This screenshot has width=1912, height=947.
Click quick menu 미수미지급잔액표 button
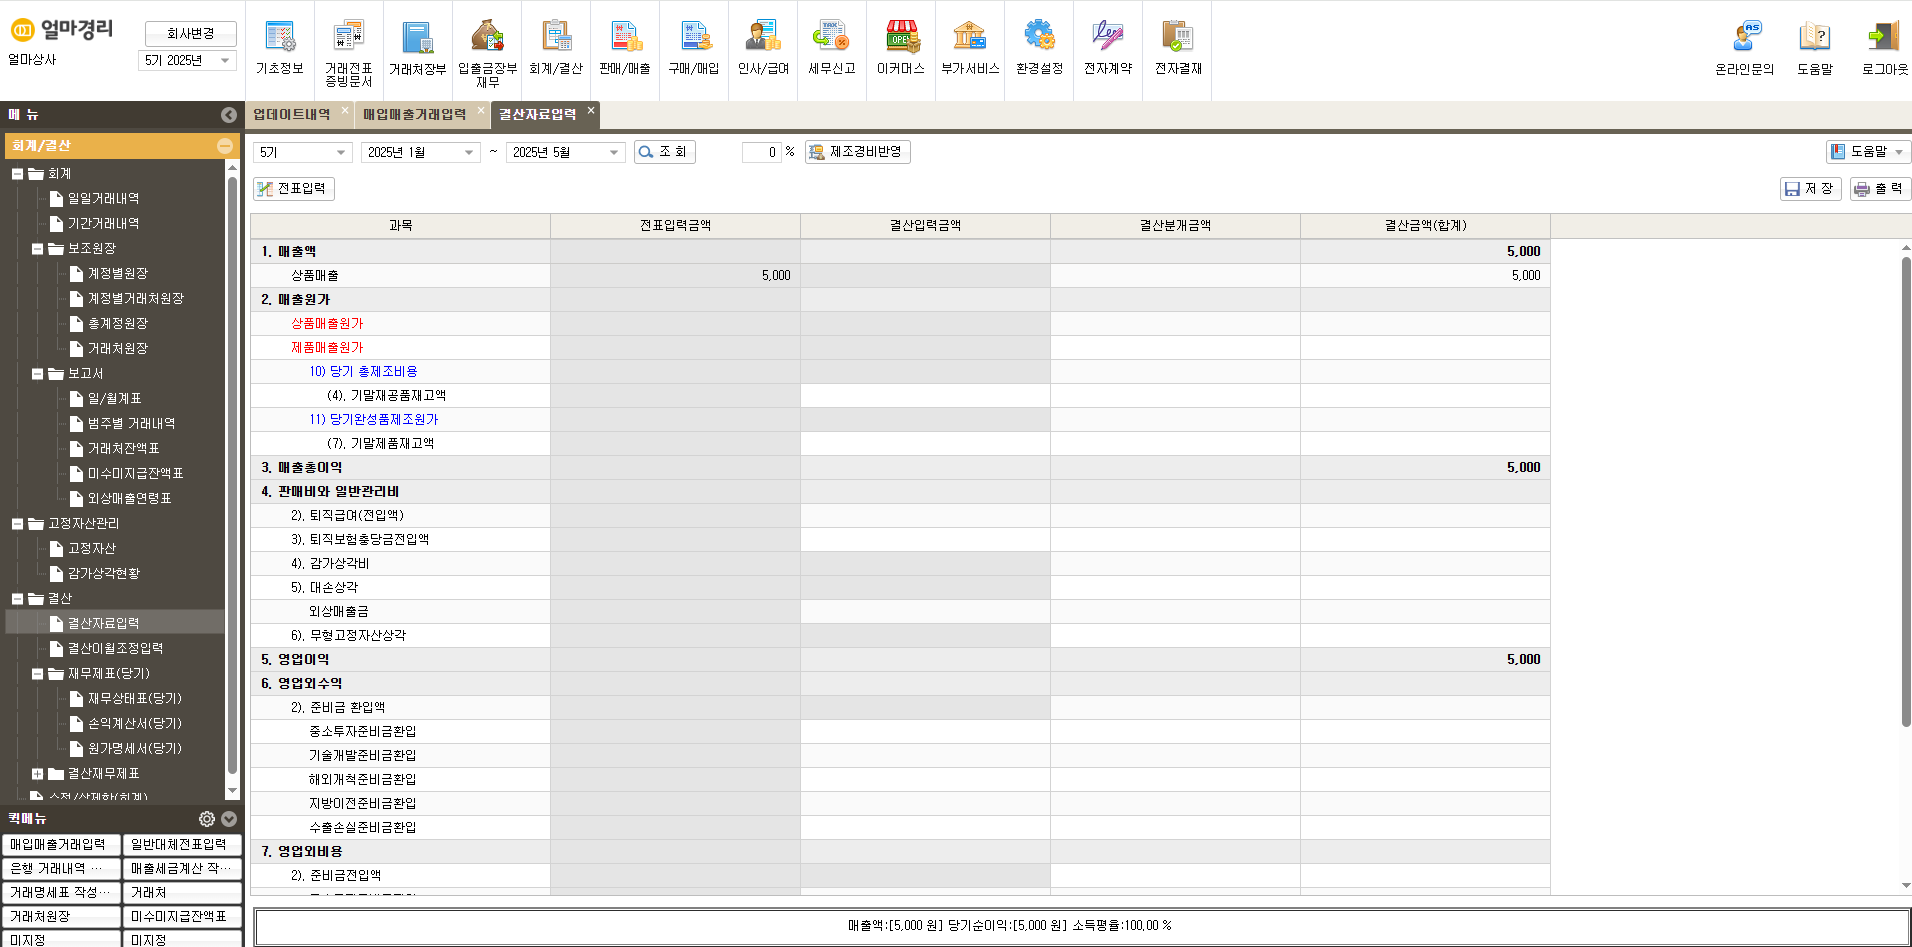click(182, 917)
